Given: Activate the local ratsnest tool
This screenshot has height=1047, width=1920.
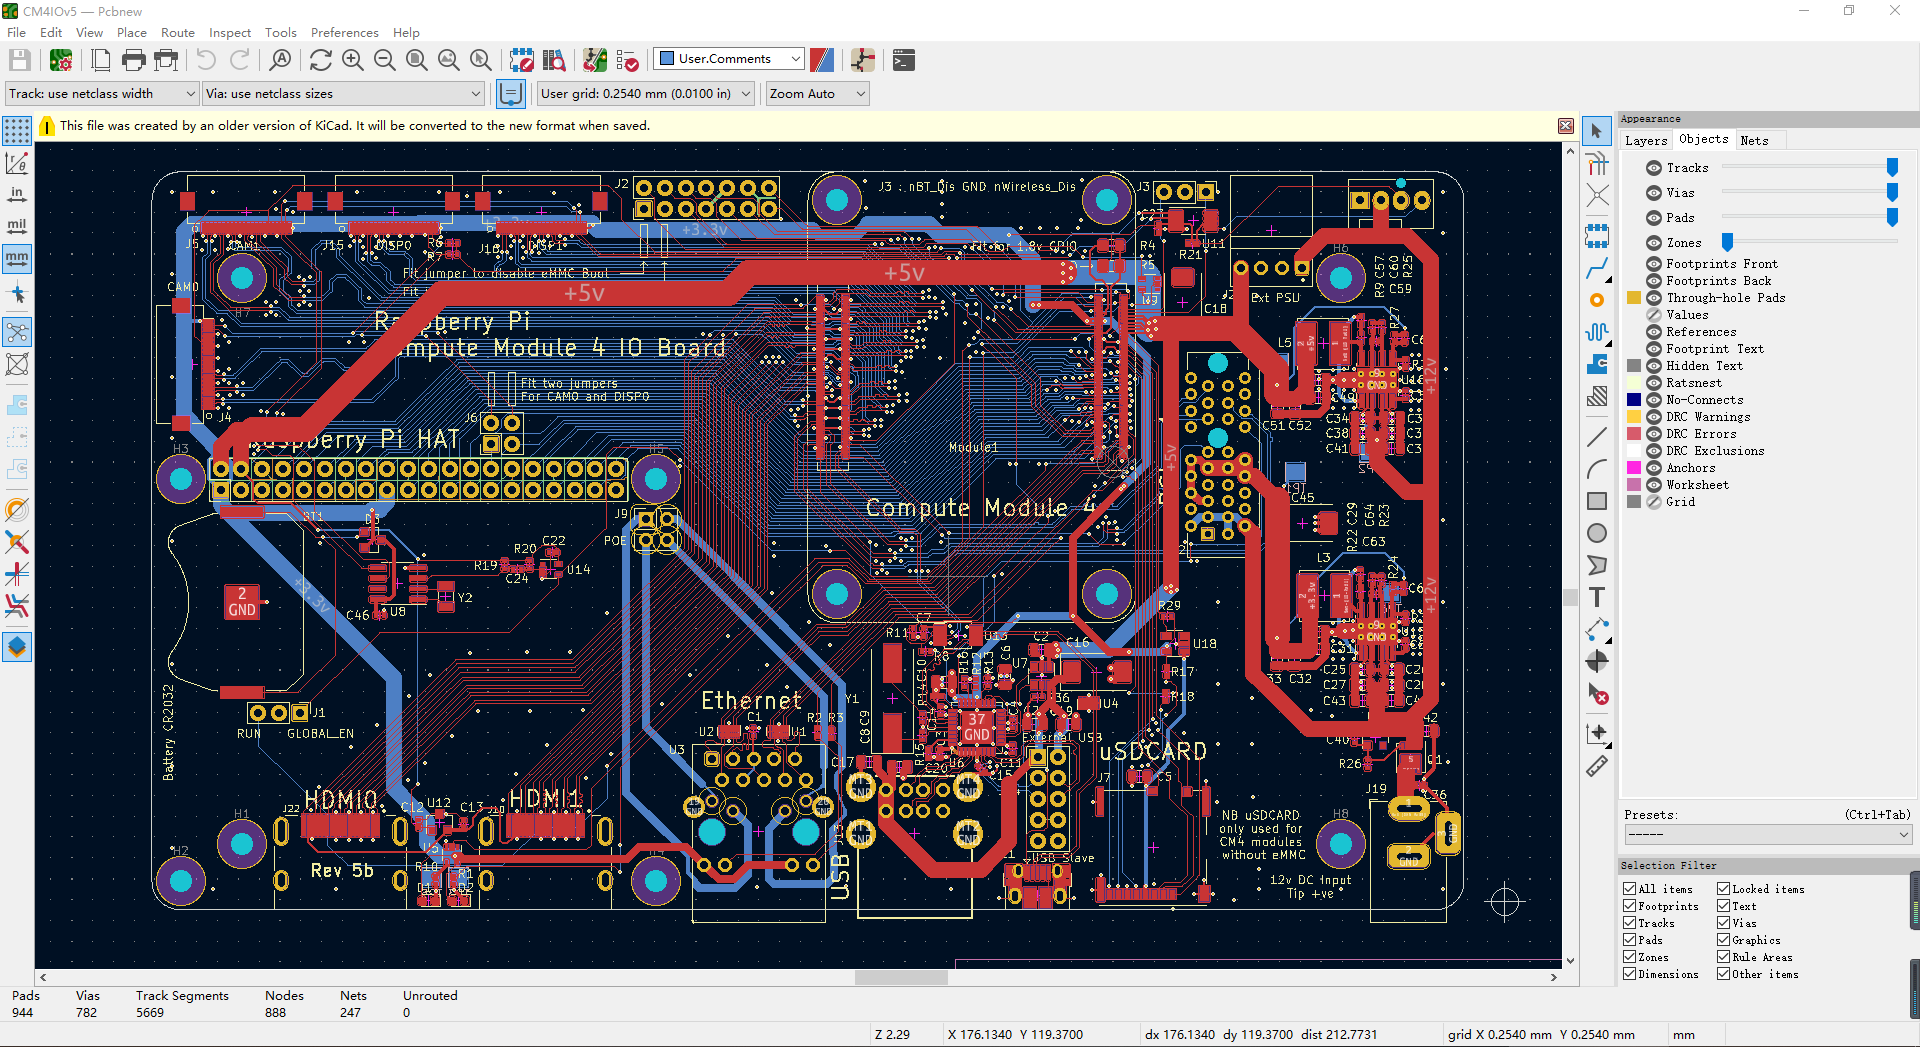Looking at the screenshot, I should [x=1597, y=163].
